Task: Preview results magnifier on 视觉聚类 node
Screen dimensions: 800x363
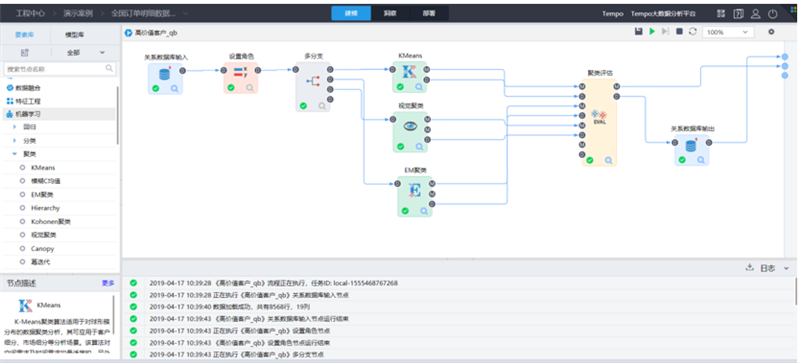Action: click(x=419, y=147)
